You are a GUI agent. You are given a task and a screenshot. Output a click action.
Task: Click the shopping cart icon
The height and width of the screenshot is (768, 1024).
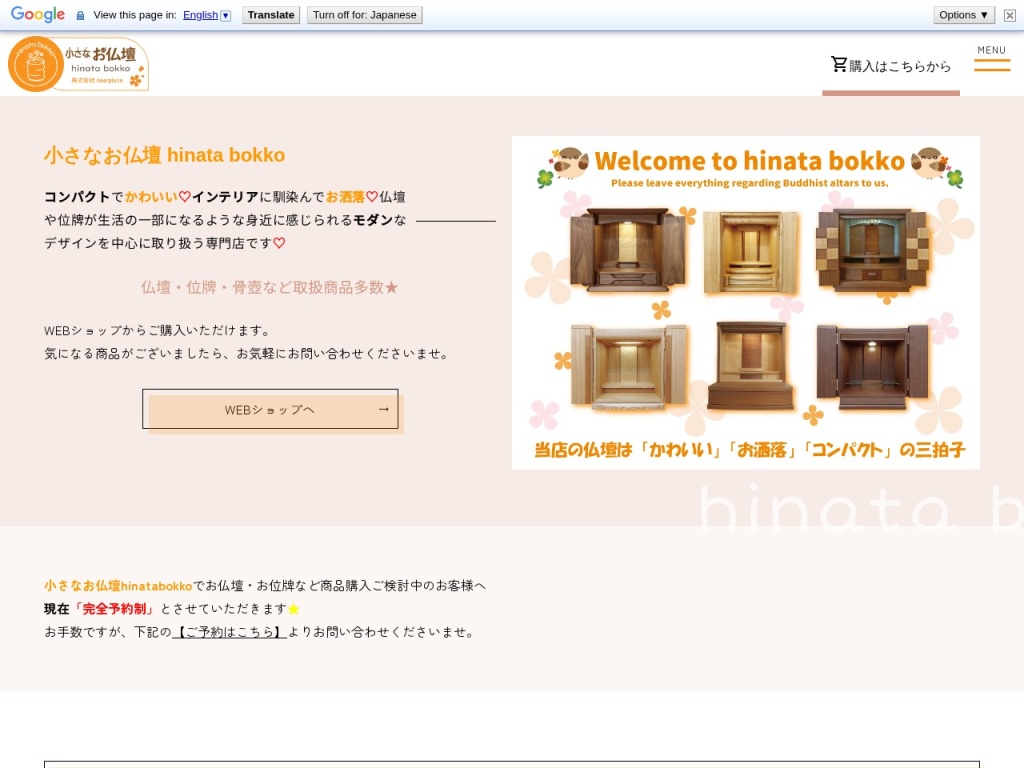[x=838, y=64]
